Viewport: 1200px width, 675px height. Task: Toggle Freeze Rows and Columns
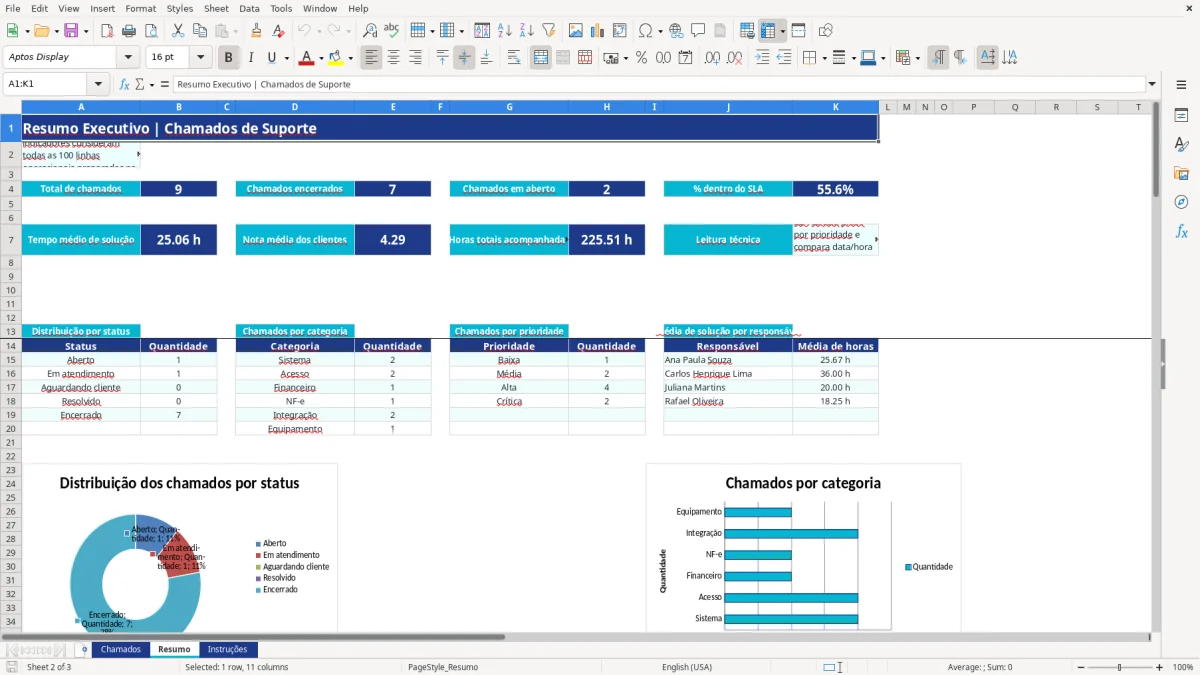click(768, 31)
